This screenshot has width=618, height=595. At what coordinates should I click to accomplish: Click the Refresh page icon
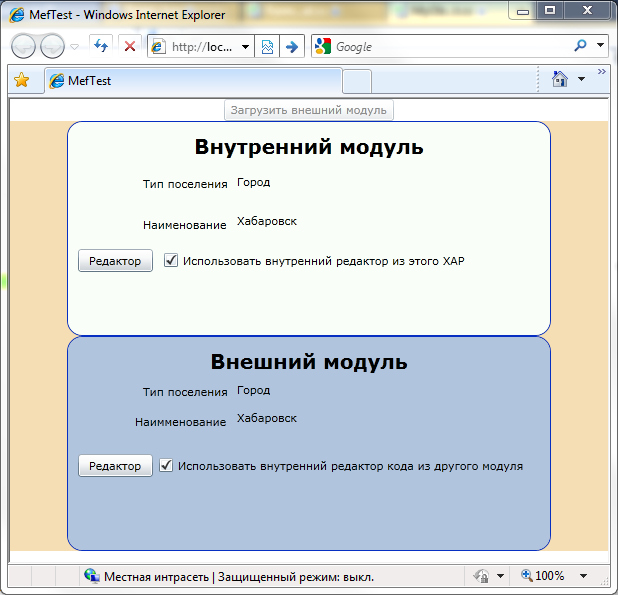tap(101, 46)
